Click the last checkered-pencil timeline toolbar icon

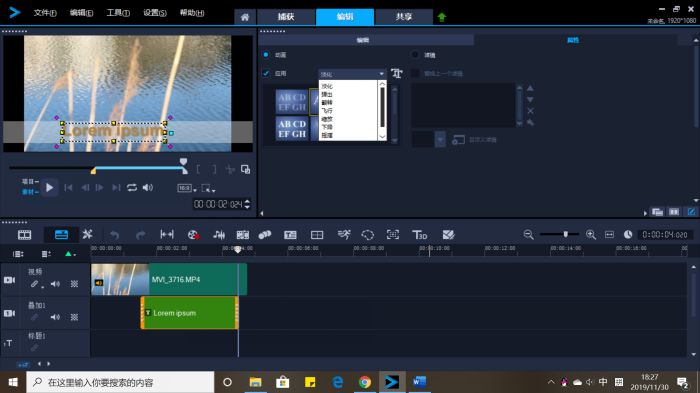448,235
